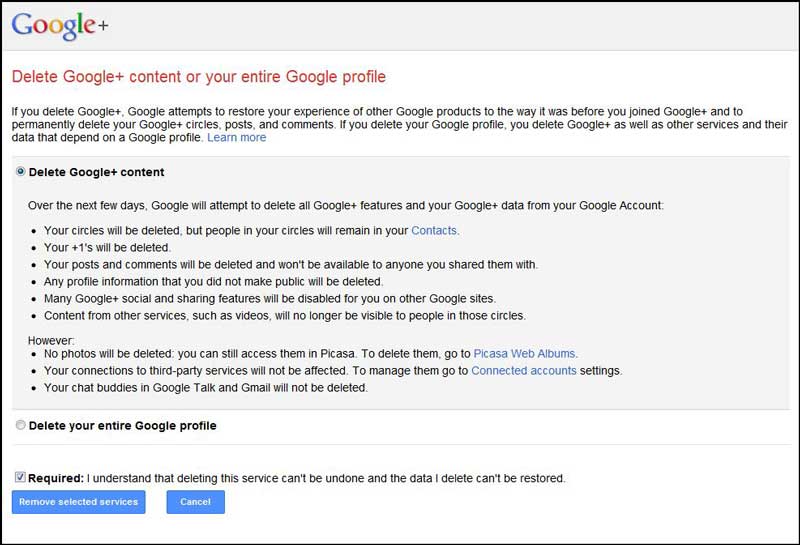The width and height of the screenshot is (800, 545).
Task: Click the Google+ logo
Action: (60, 25)
